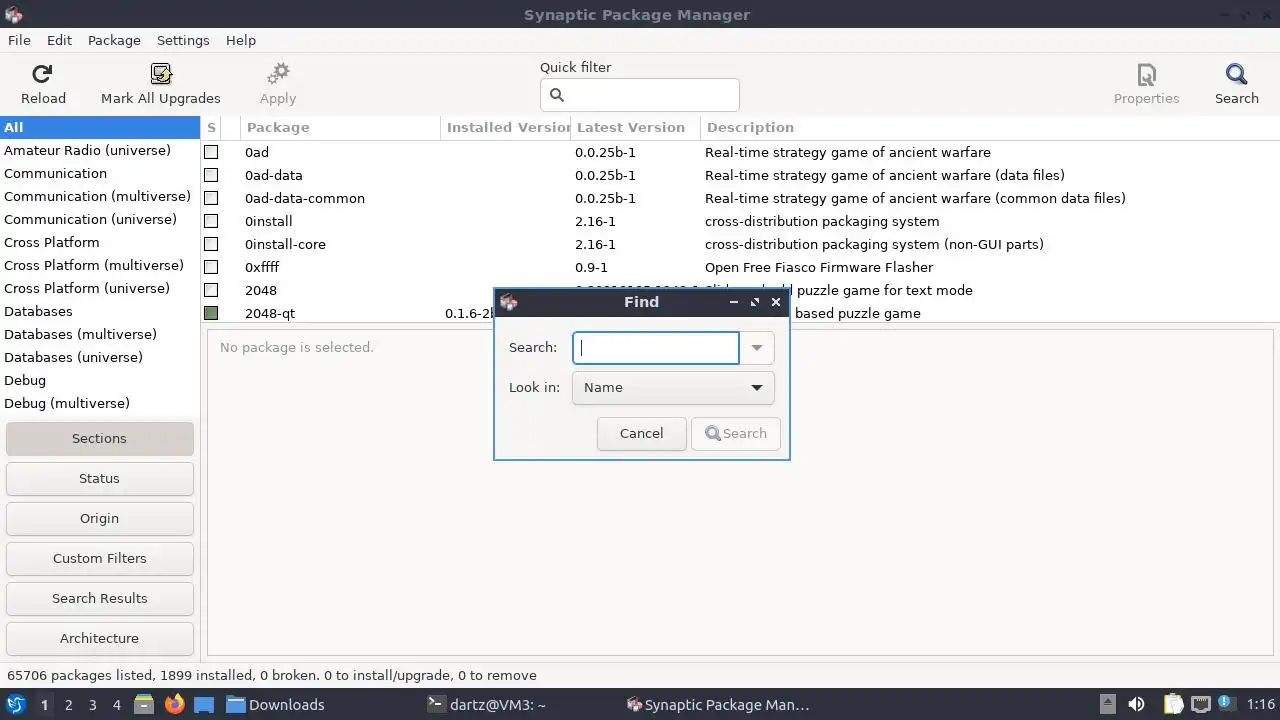The width and height of the screenshot is (1280, 720).
Task: Switch to workspace 4 in taskbar
Action: click(116, 705)
